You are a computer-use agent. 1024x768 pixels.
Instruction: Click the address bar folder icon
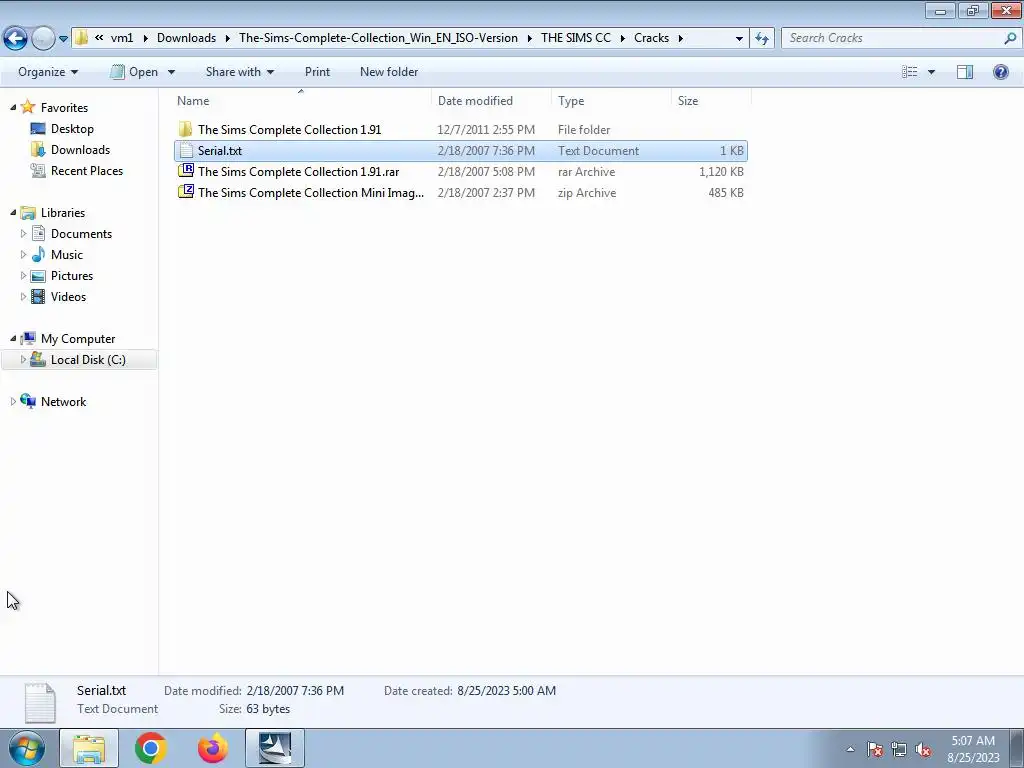point(81,38)
